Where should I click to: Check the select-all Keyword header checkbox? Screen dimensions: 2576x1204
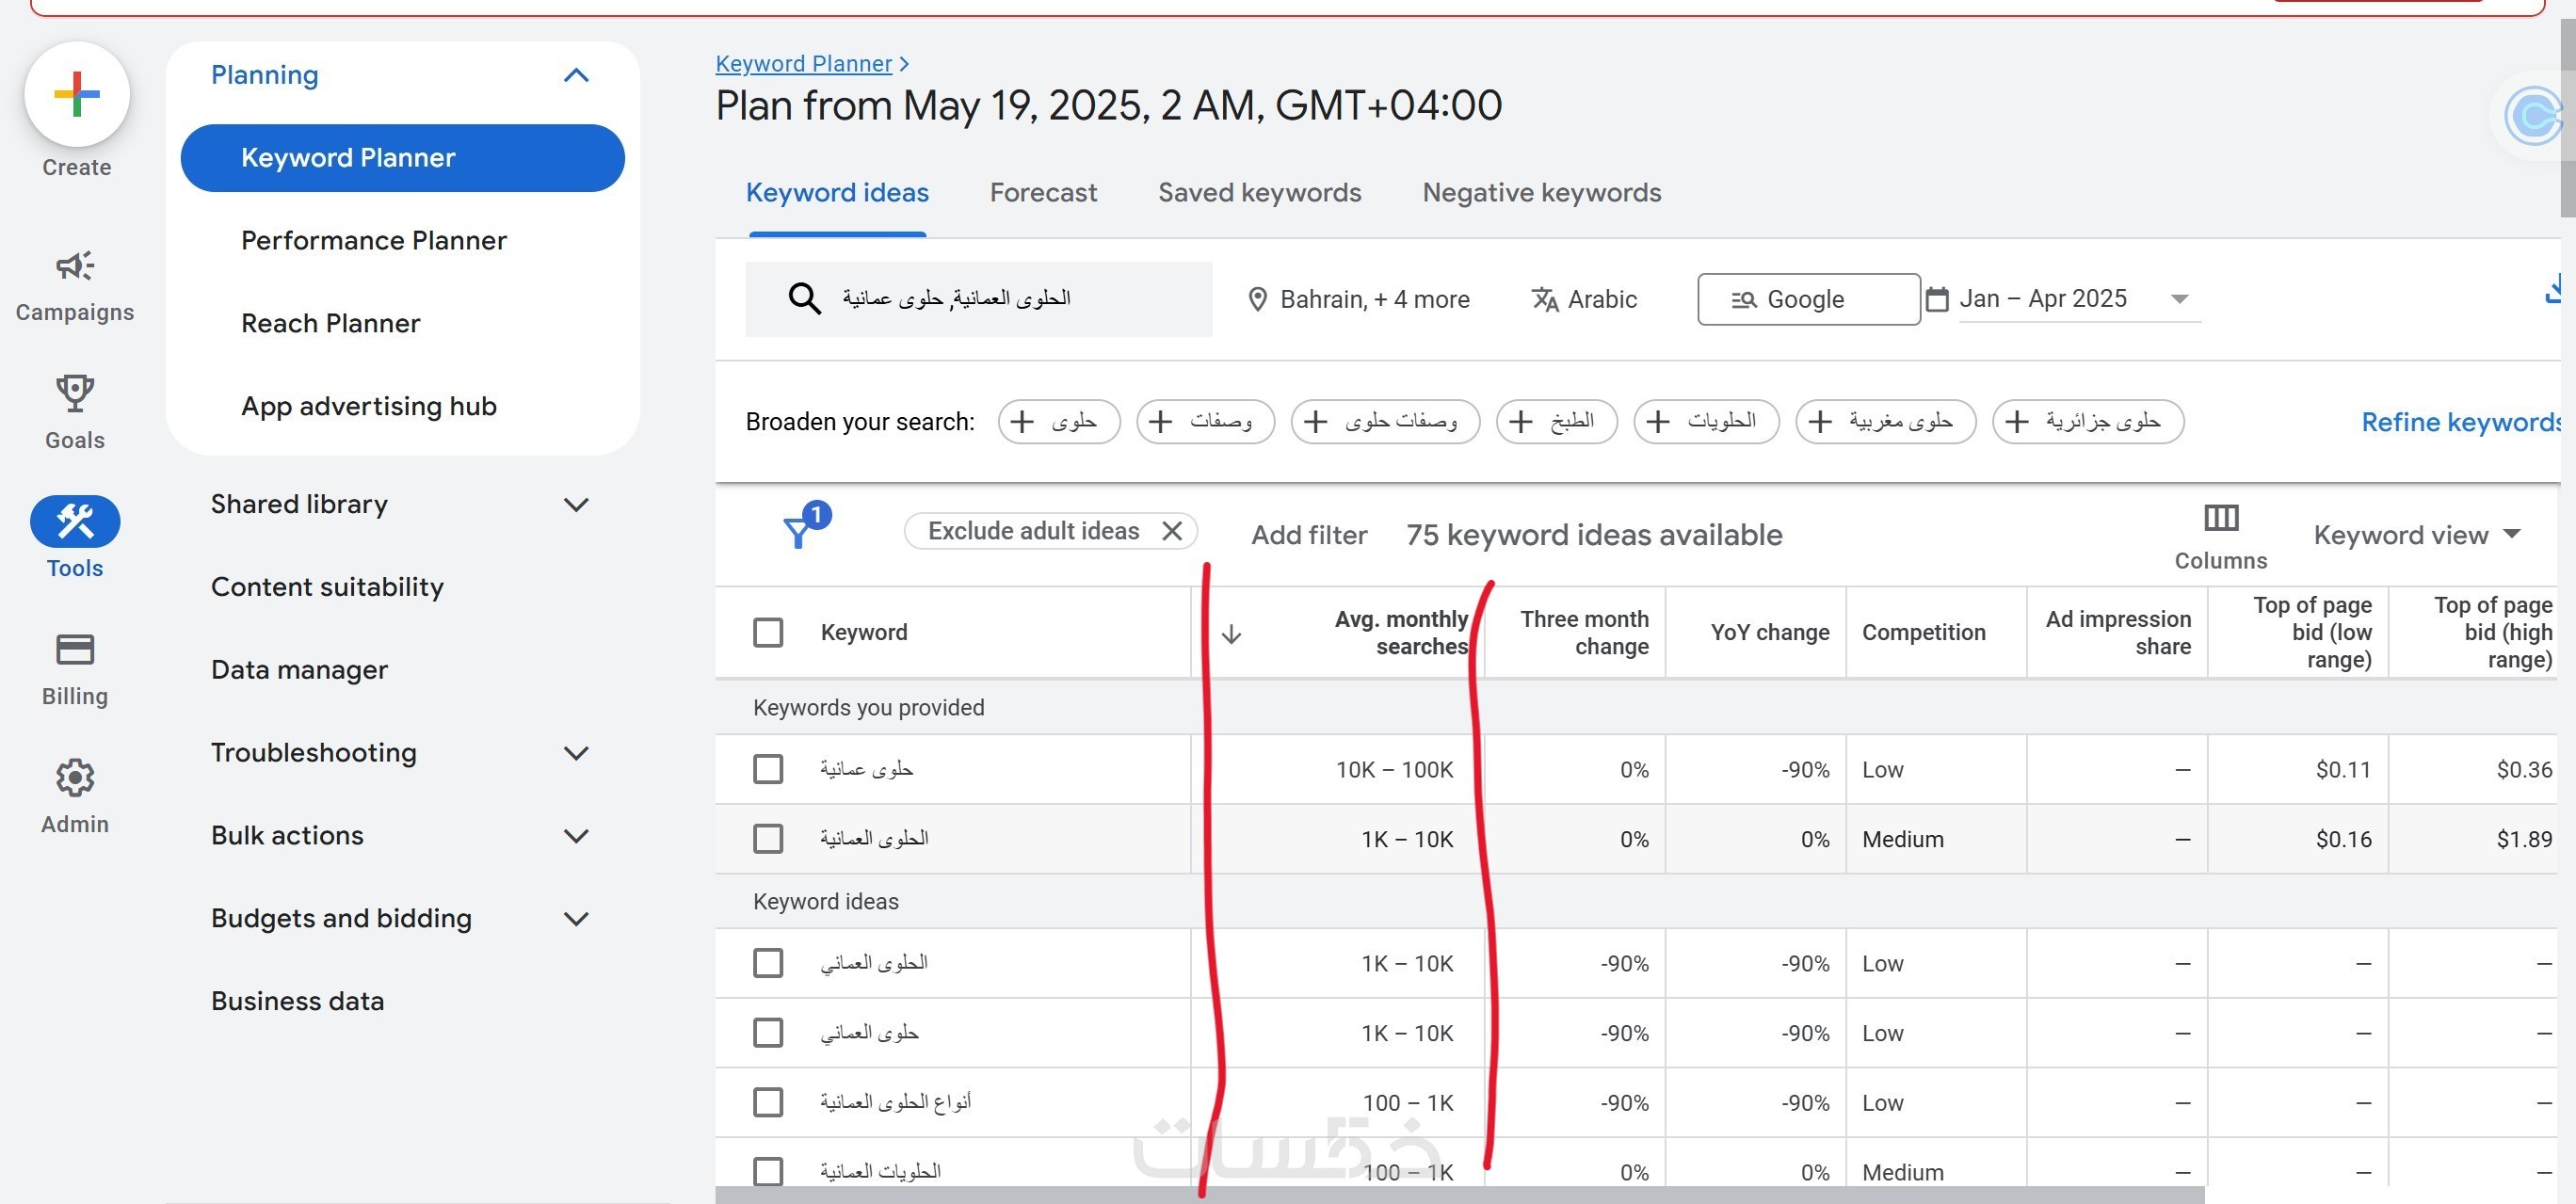[768, 633]
